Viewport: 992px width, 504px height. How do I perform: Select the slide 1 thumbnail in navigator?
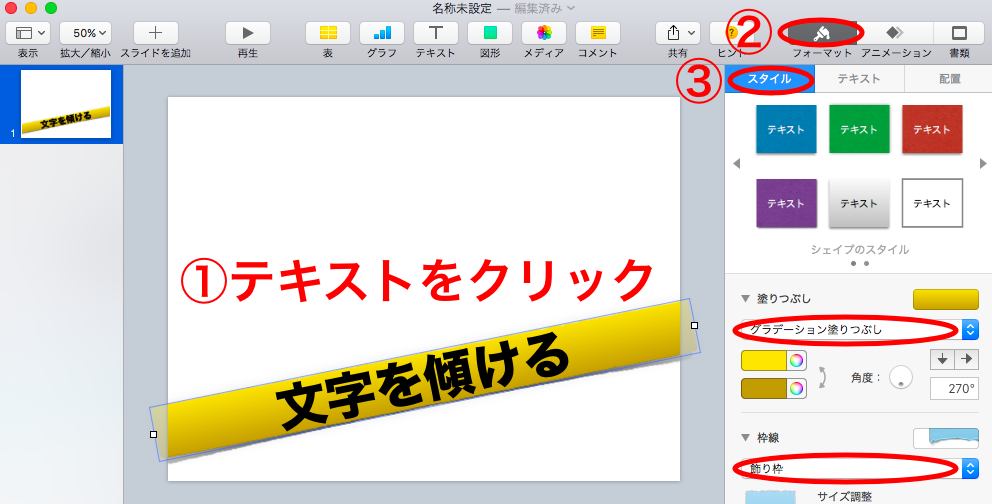coord(66,104)
